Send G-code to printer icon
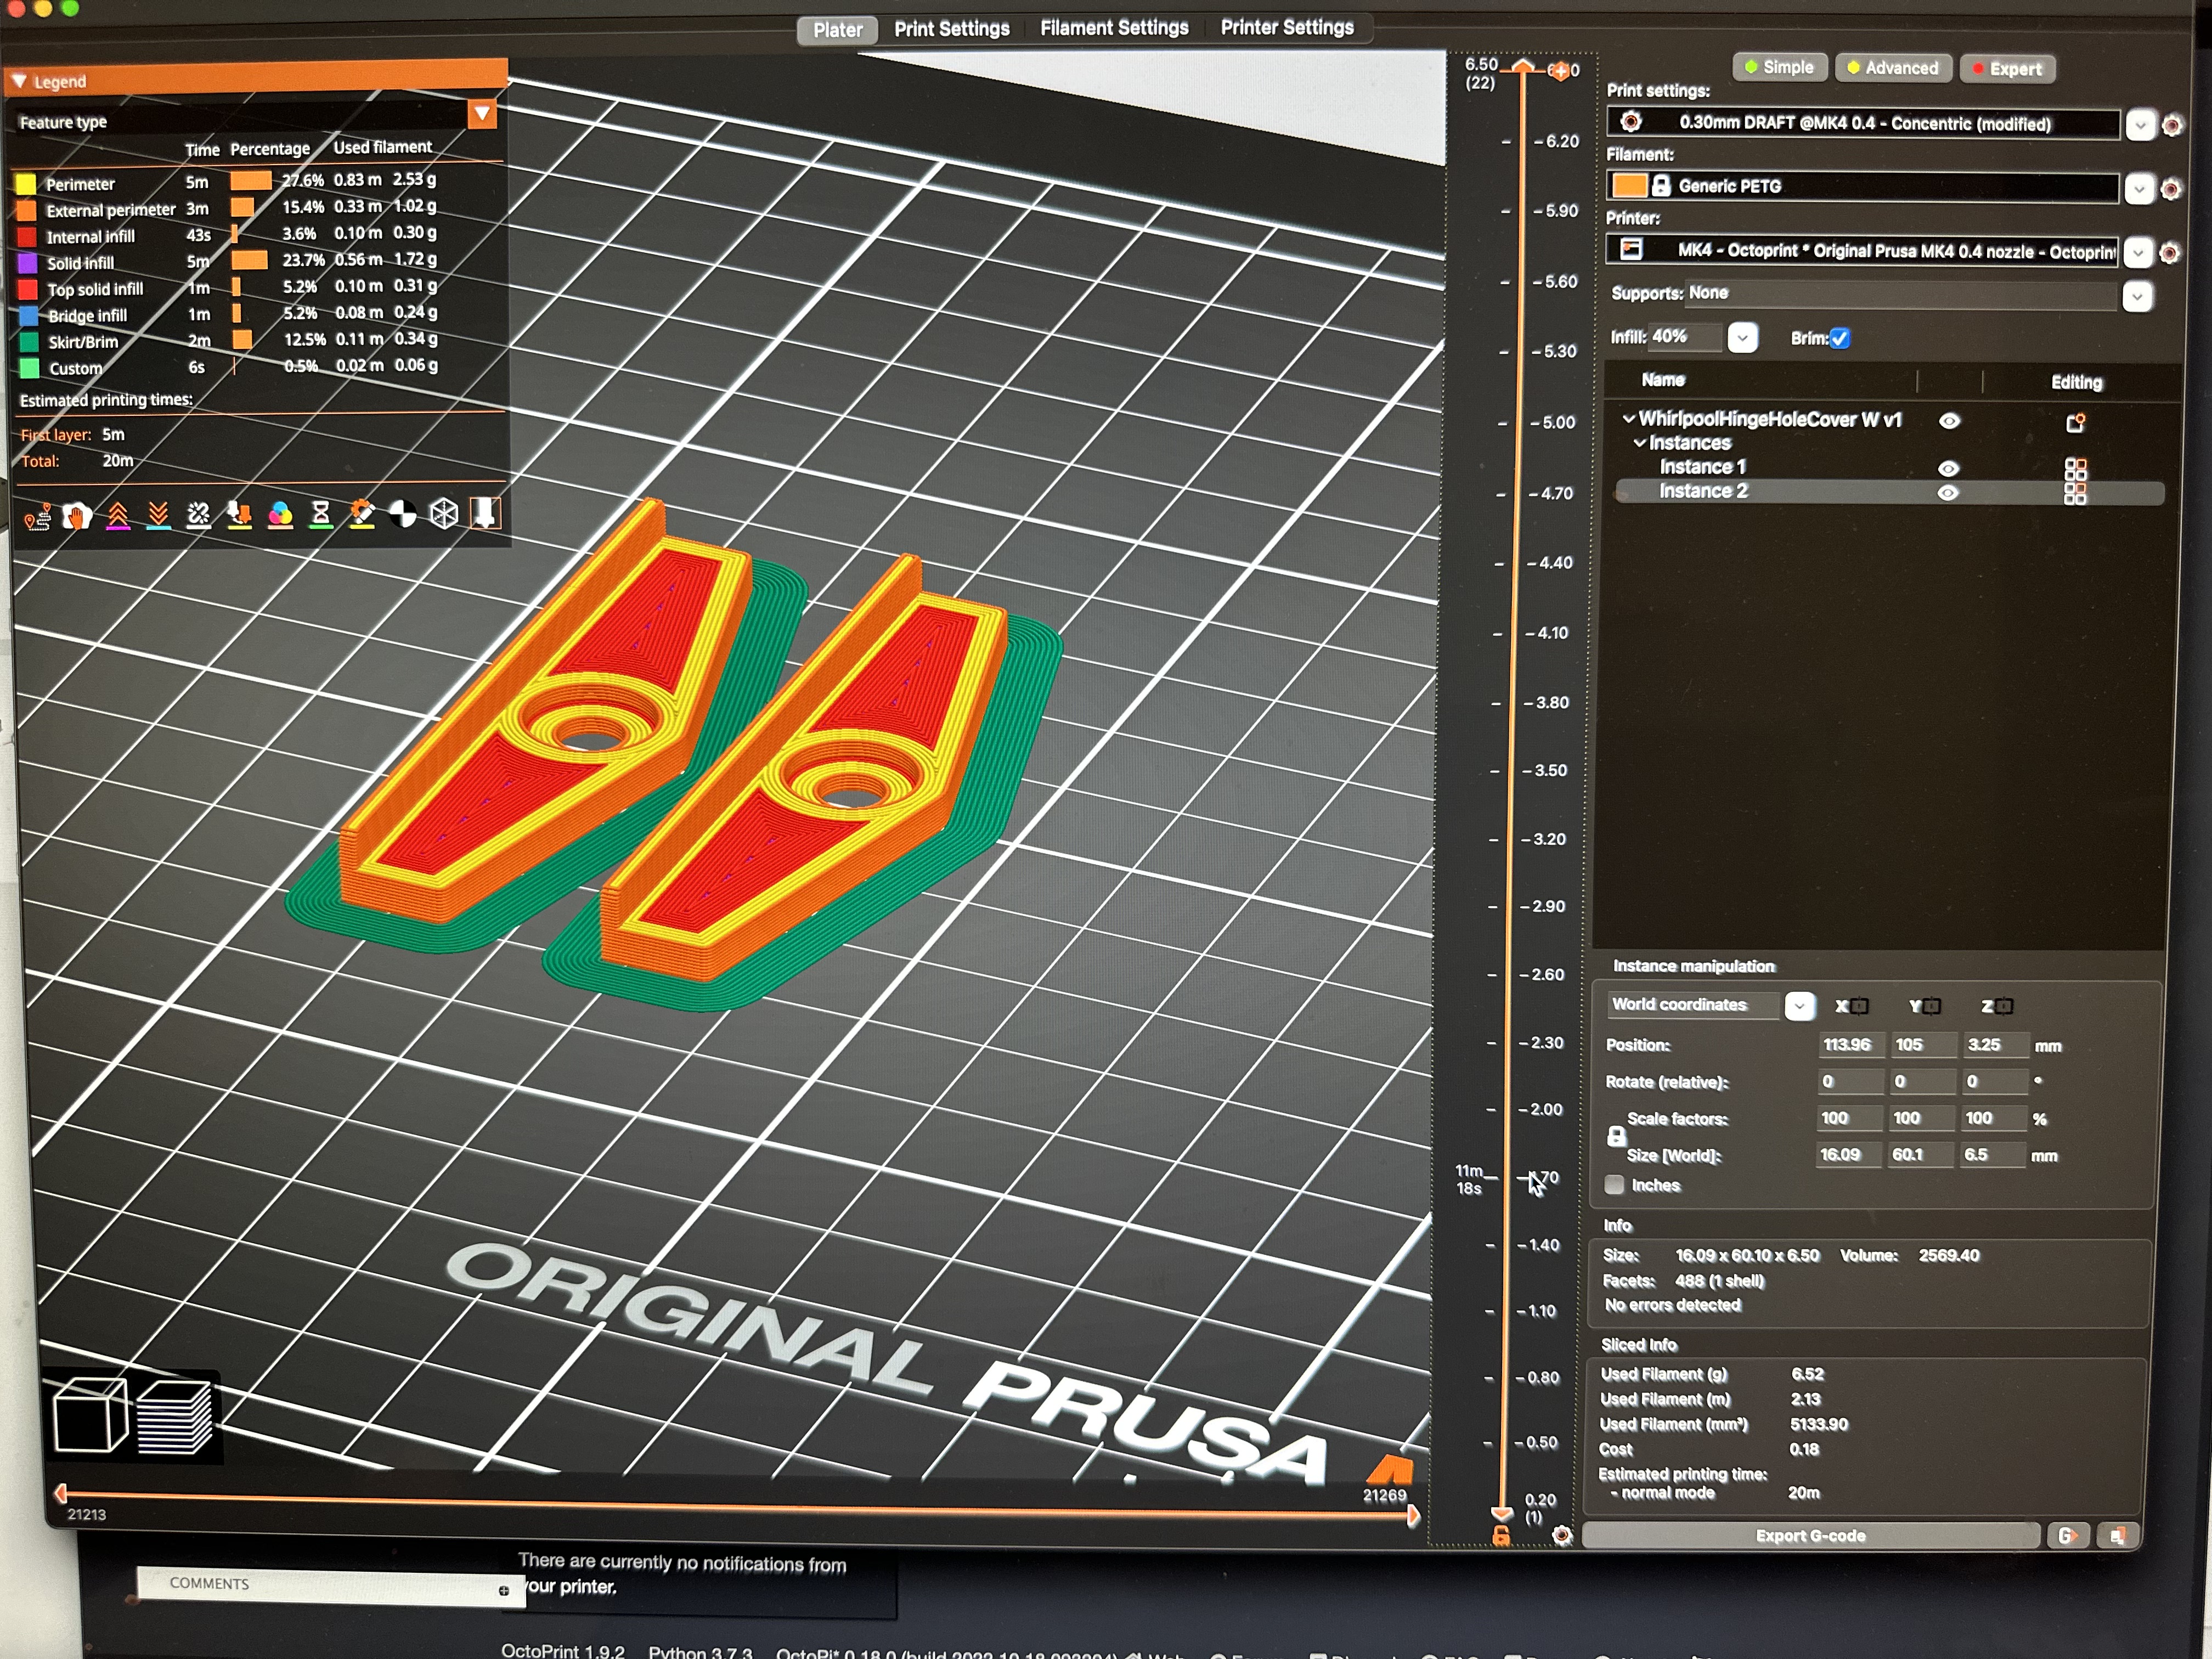 [2067, 1535]
